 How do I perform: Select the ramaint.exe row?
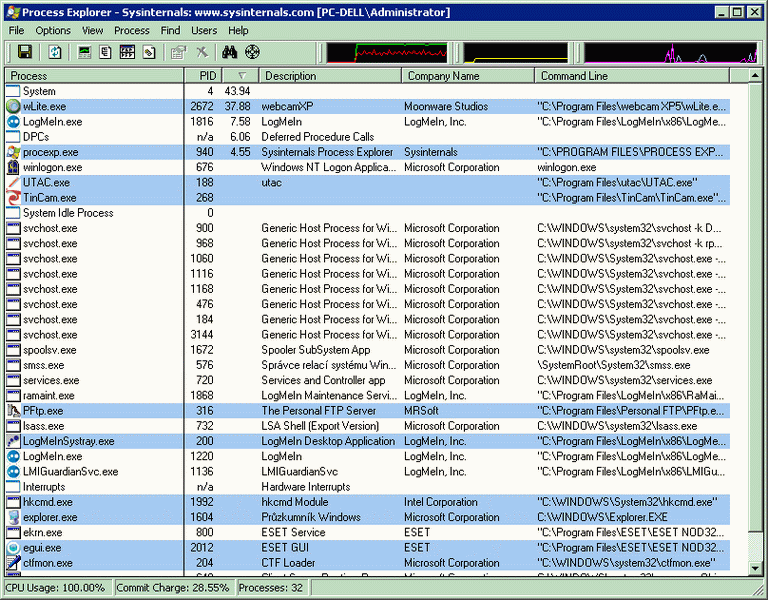368,395
